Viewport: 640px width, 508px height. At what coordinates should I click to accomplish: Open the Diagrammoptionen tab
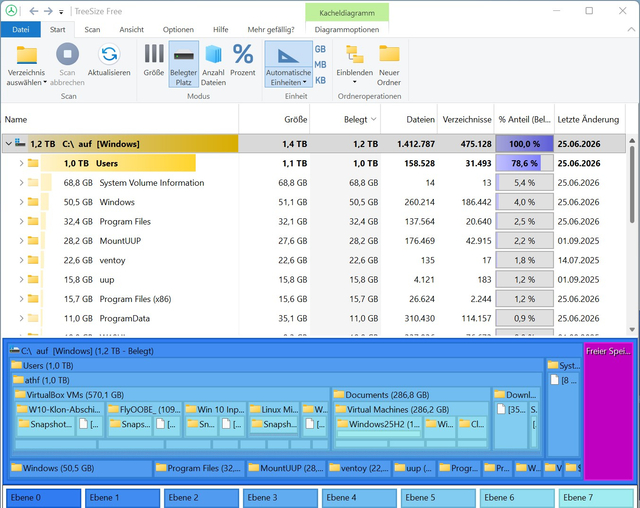pyautogui.click(x=347, y=29)
